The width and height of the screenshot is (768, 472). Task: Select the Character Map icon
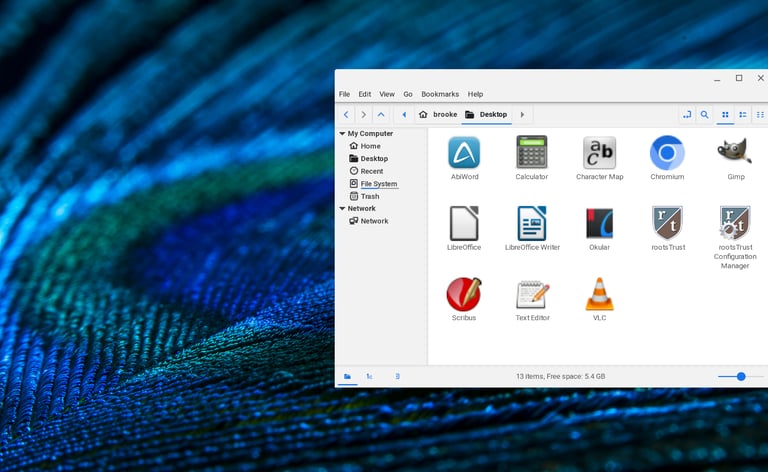tap(599, 153)
